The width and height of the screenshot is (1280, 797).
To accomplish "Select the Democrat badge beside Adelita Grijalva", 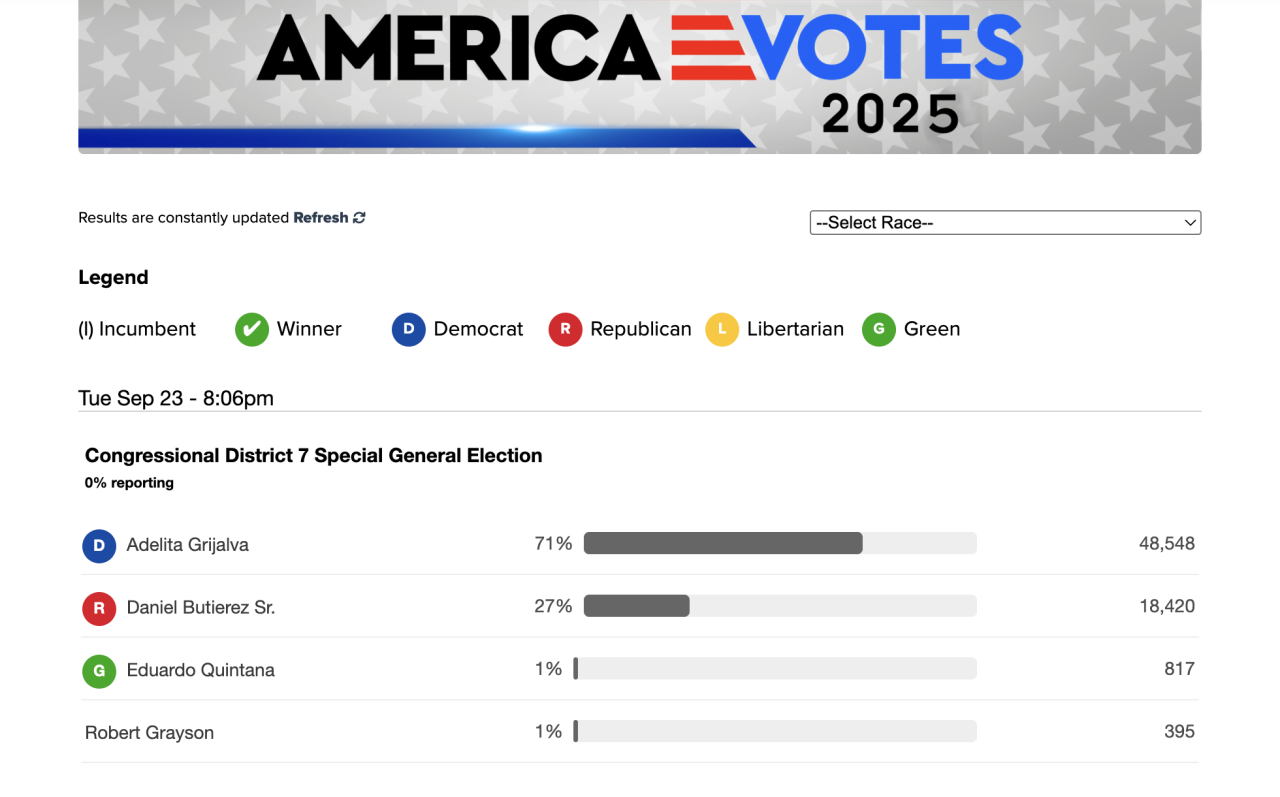I will pyautogui.click(x=99, y=546).
